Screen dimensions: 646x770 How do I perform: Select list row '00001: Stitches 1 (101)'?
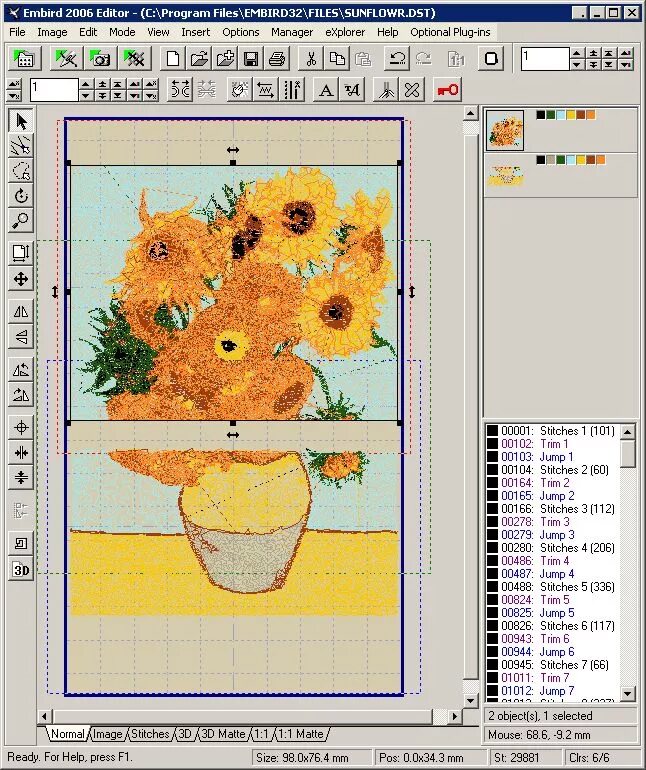pyautogui.click(x=553, y=431)
